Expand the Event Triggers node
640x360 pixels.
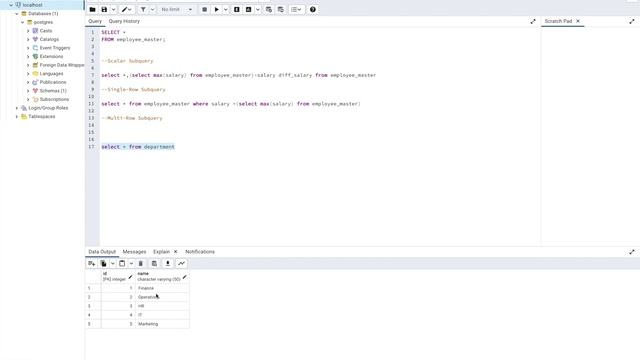(x=28, y=48)
